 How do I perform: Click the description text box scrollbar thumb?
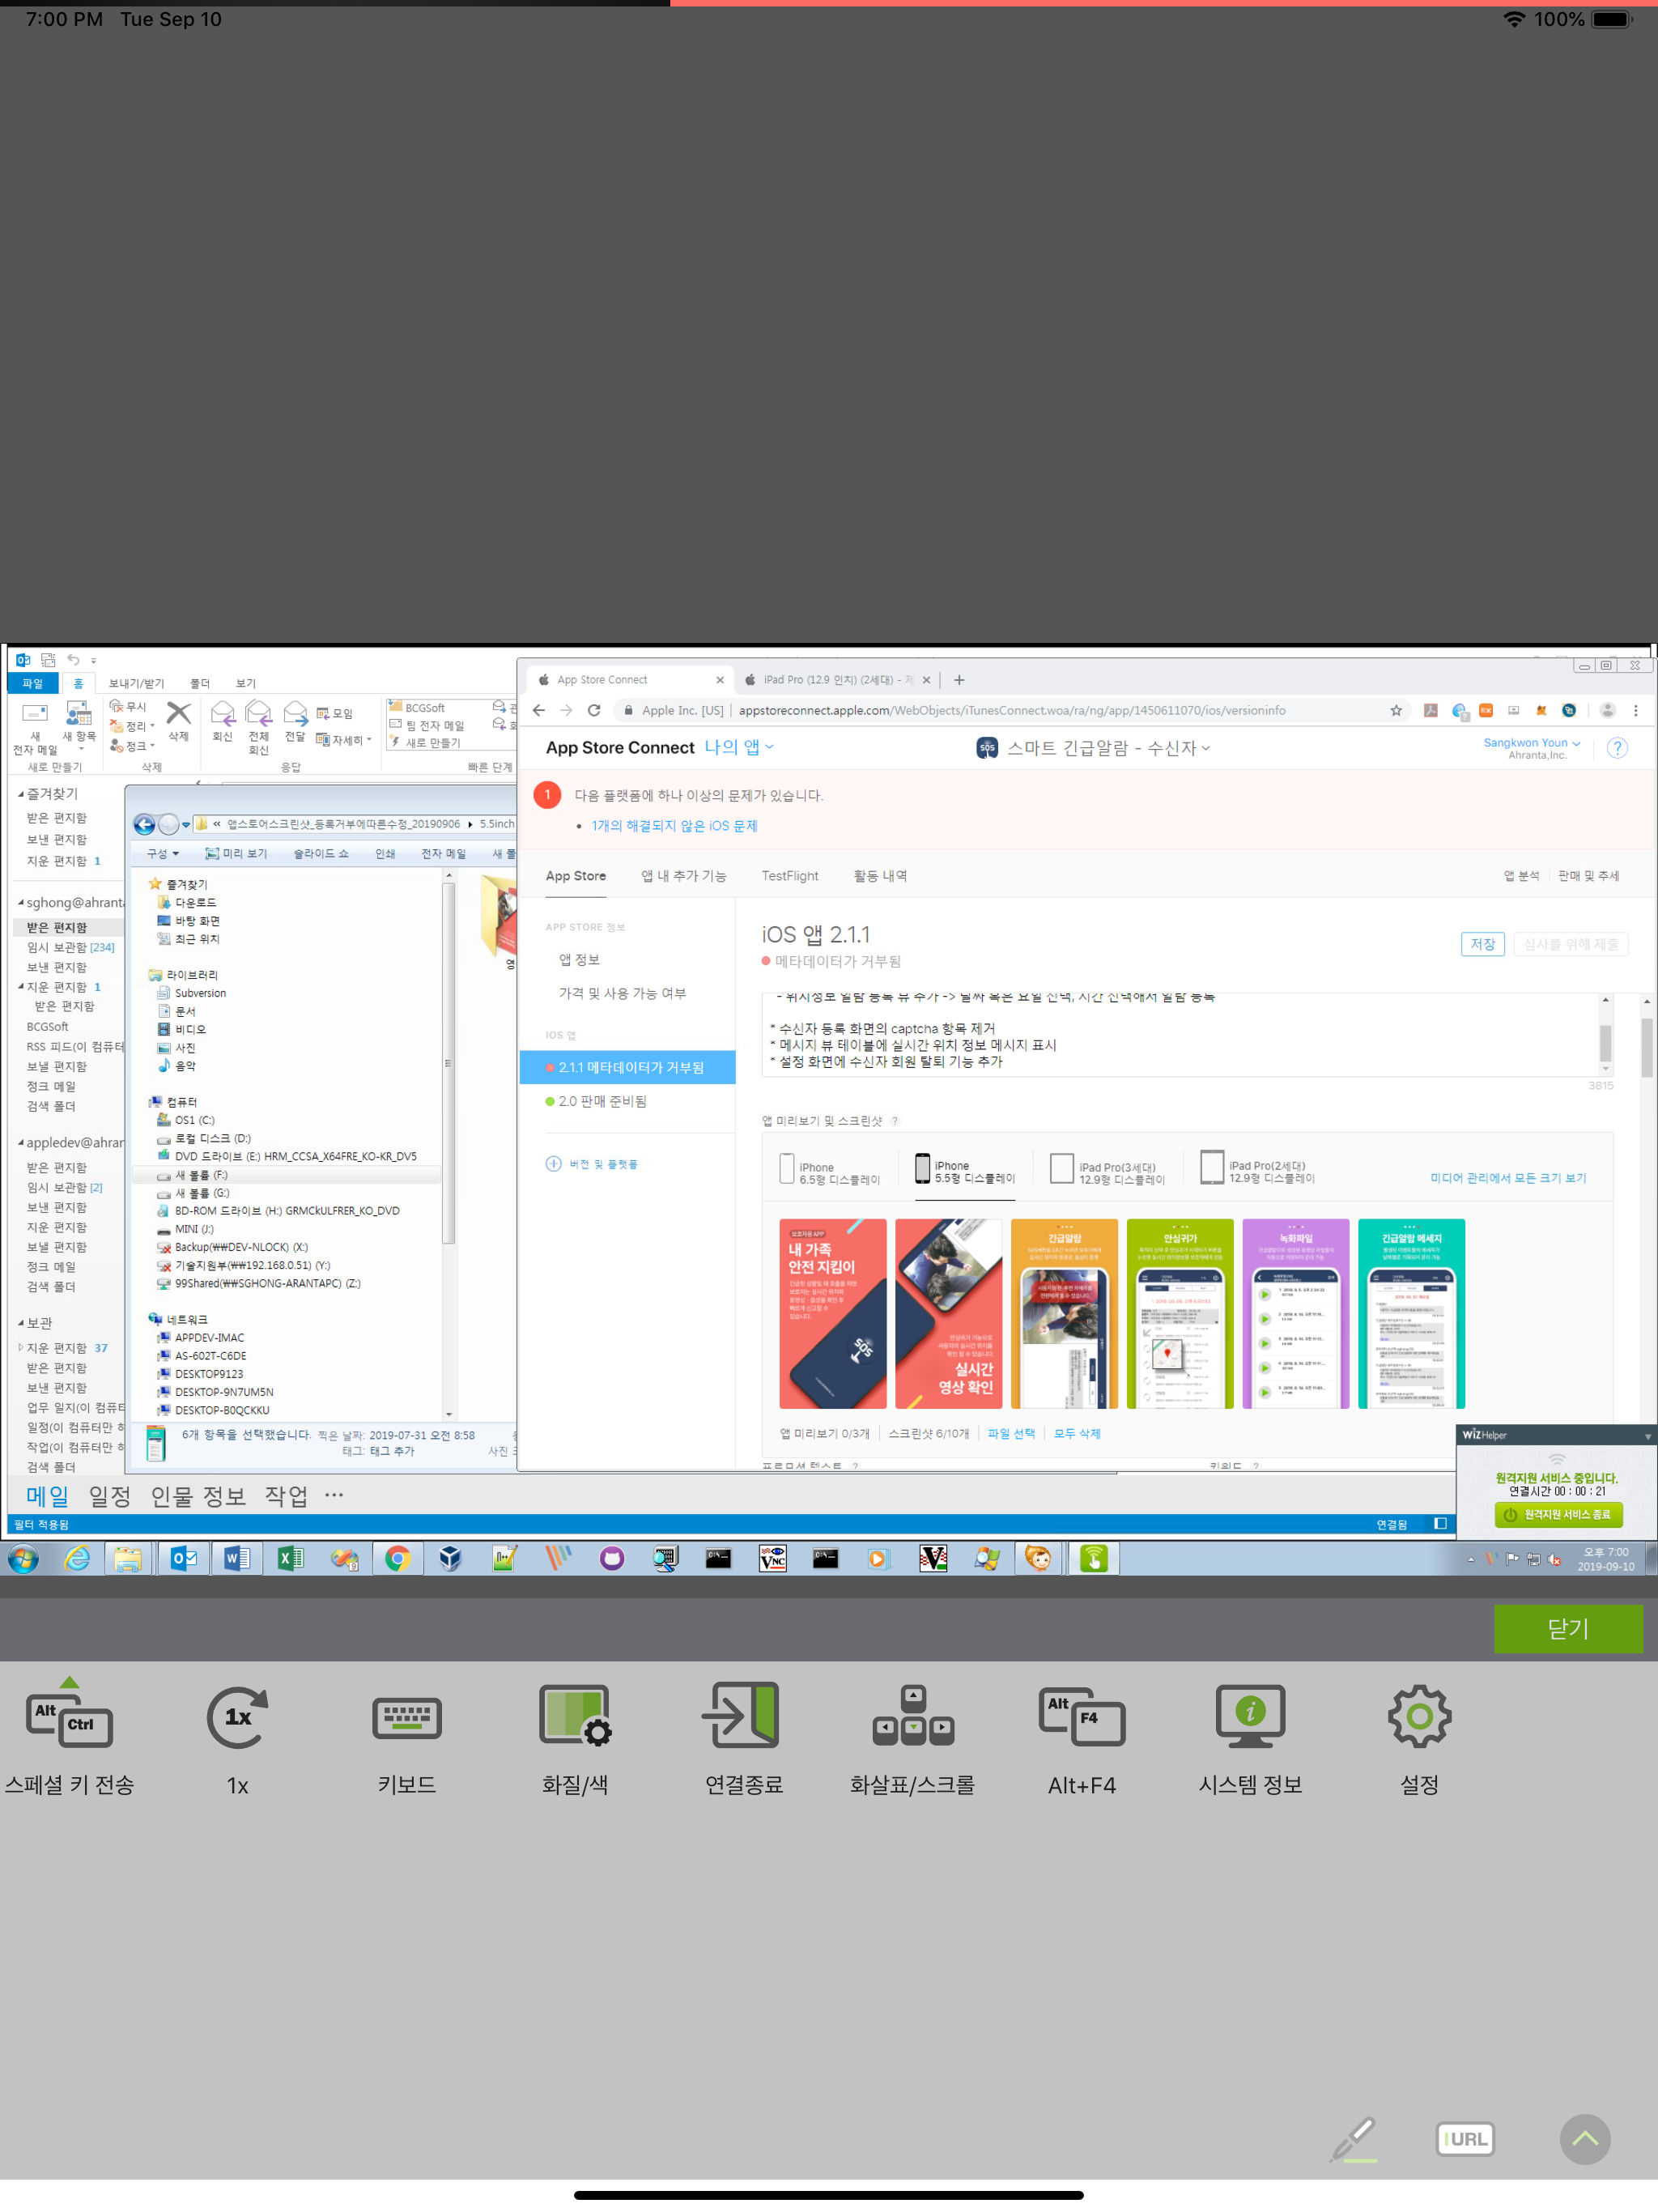(1605, 1042)
